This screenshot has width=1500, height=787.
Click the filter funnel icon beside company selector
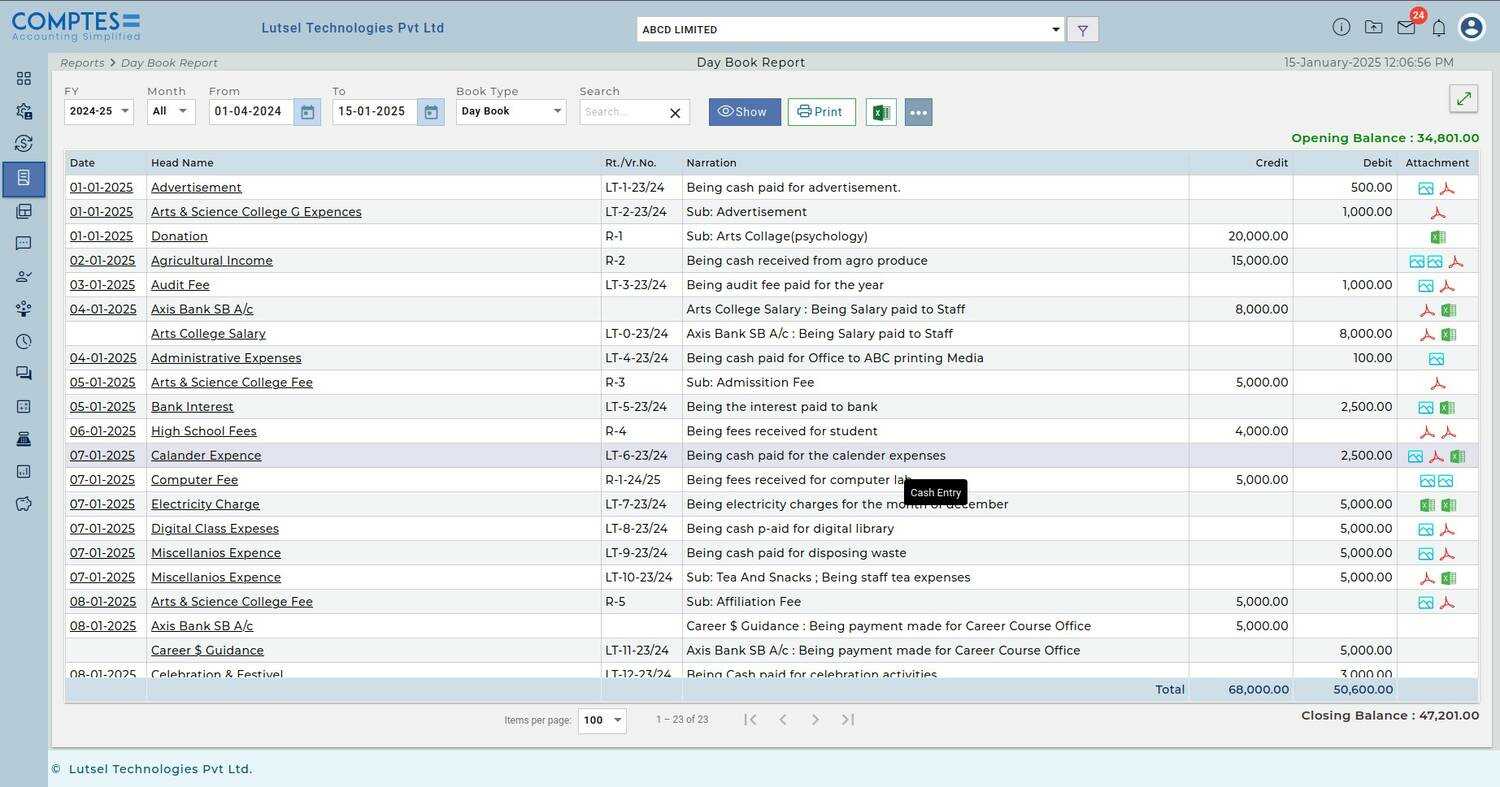pos(1082,30)
